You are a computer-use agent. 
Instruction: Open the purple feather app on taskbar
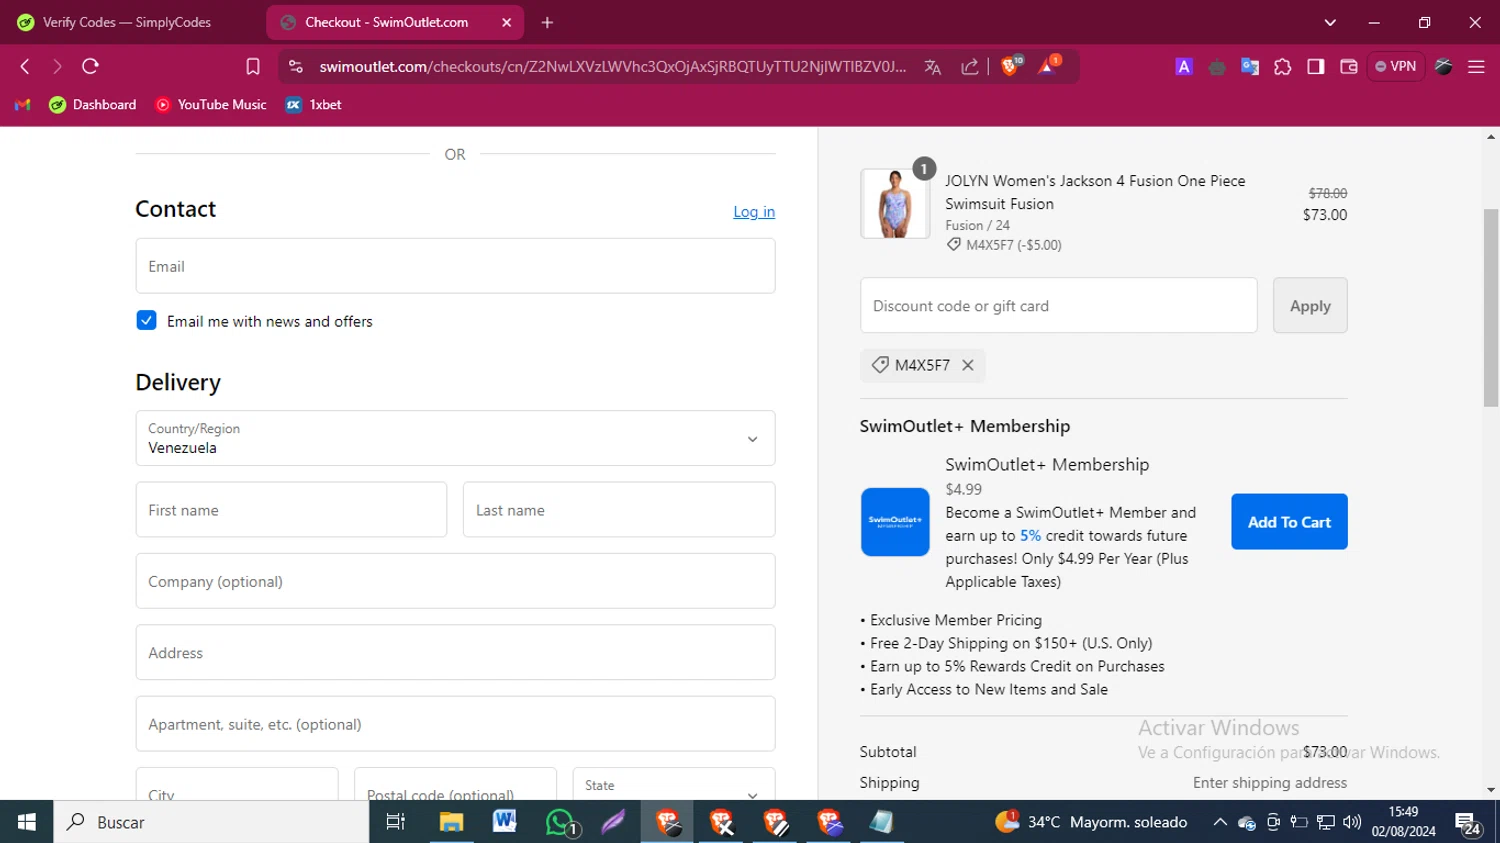click(x=613, y=822)
